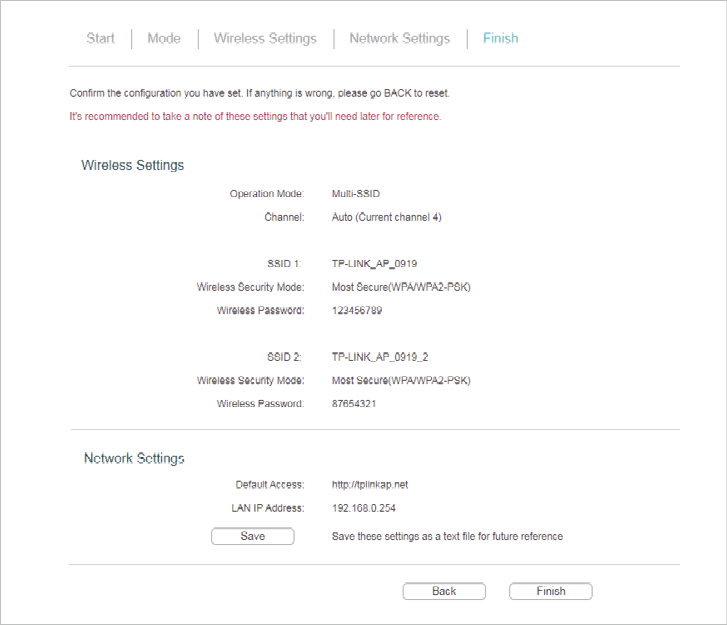Go to the Start wizard step

(x=100, y=38)
